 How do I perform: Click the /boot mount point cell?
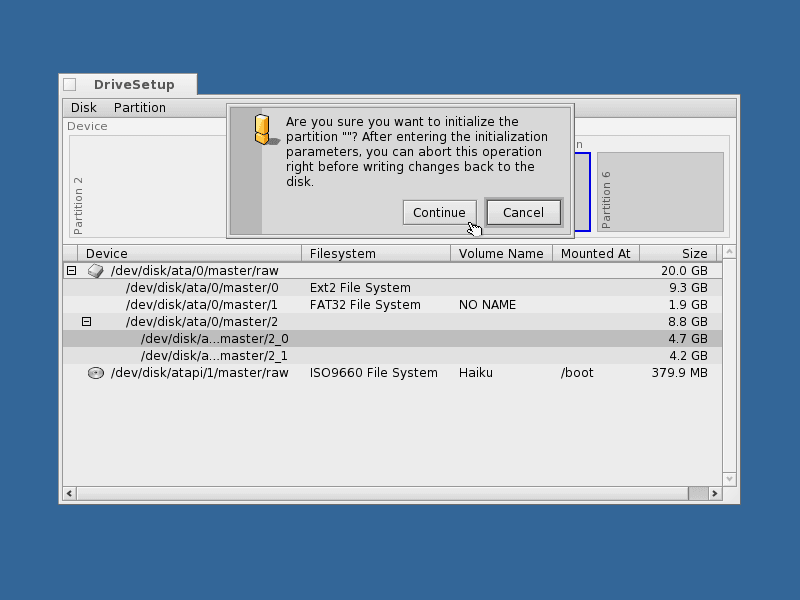tap(577, 373)
